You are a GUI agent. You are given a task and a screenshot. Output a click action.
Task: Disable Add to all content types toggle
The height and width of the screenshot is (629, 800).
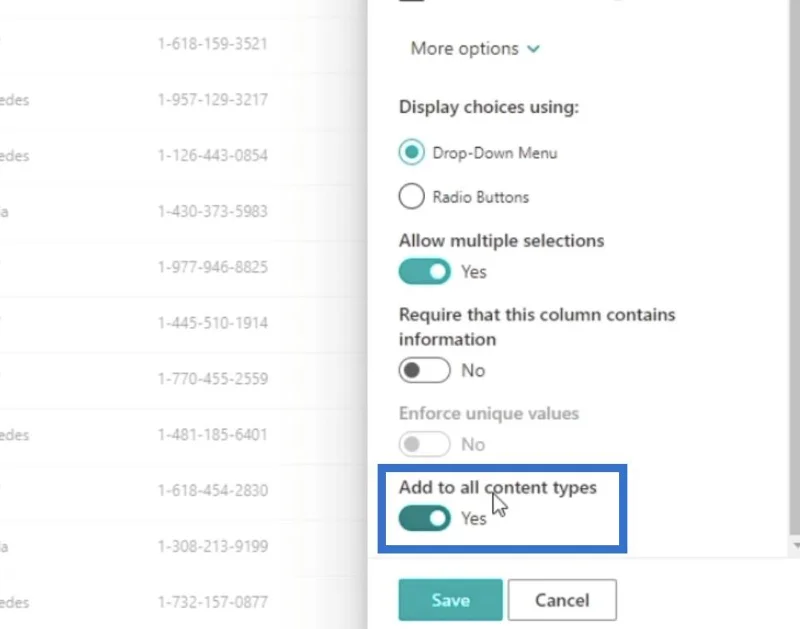(x=424, y=518)
